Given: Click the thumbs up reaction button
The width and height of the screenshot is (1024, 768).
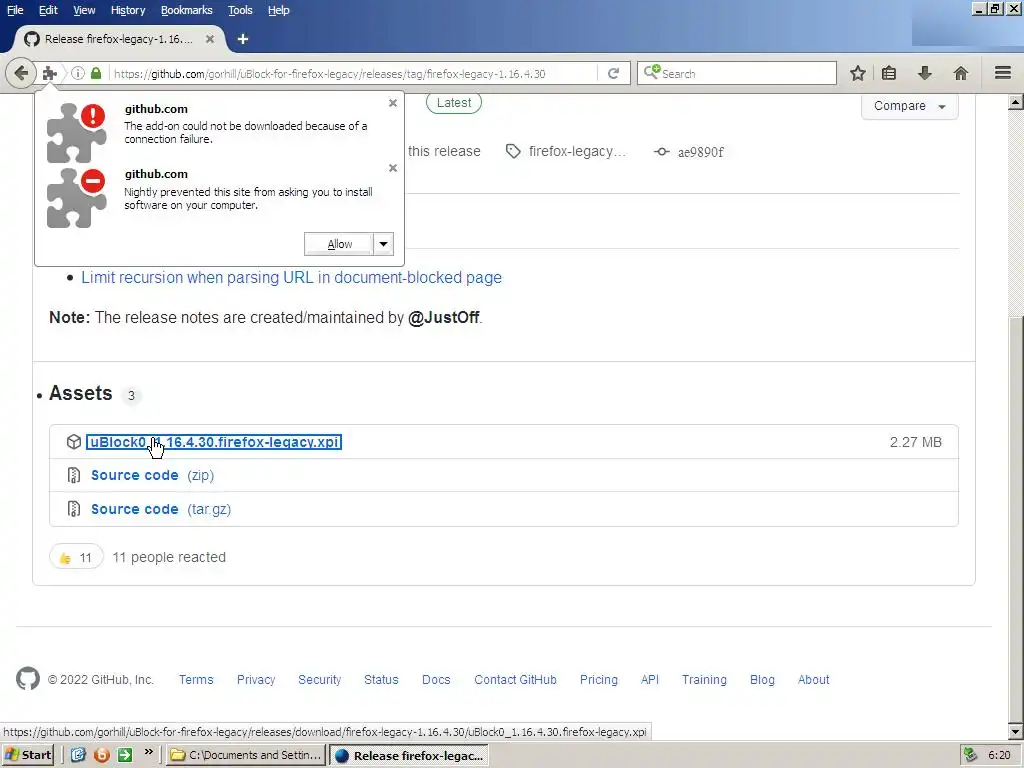Looking at the screenshot, I should point(76,557).
